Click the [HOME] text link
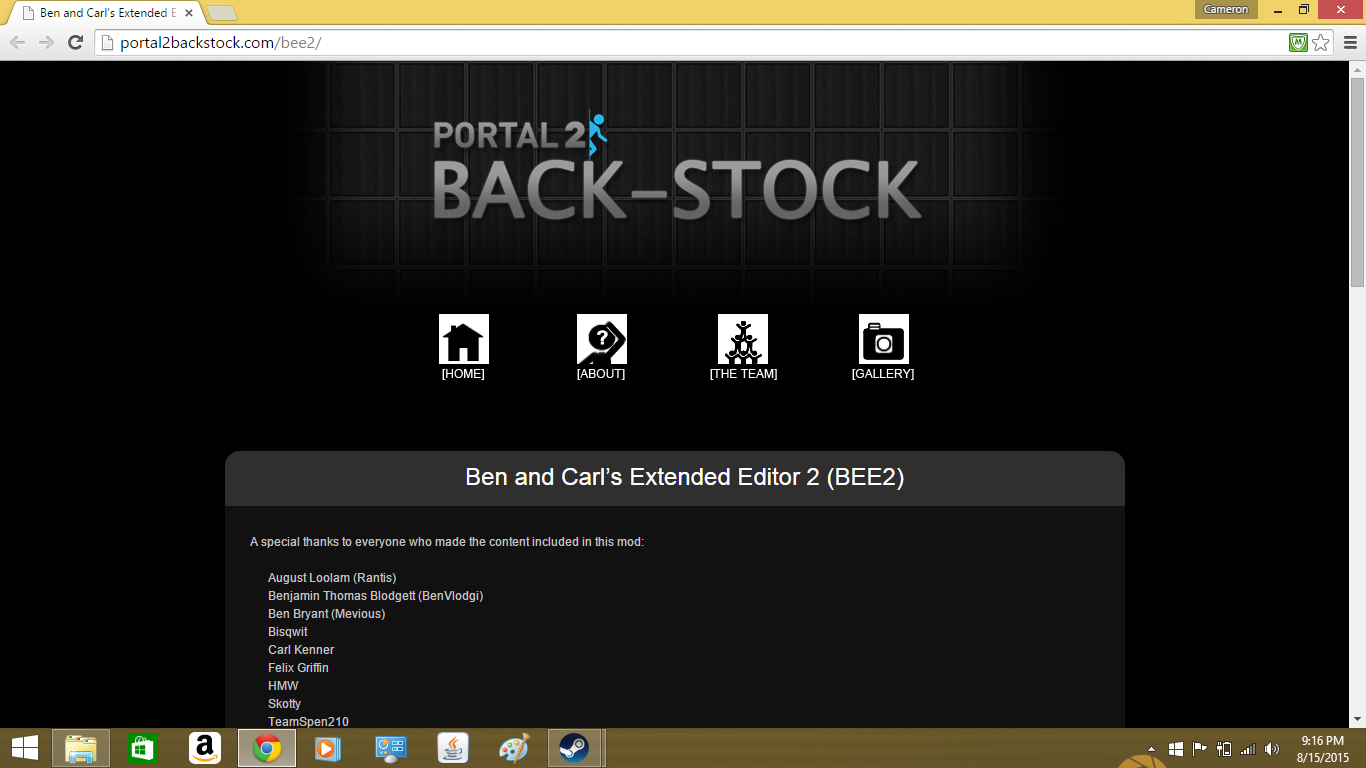The width and height of the screenshot is (1366, 768). tap(463, 374)
